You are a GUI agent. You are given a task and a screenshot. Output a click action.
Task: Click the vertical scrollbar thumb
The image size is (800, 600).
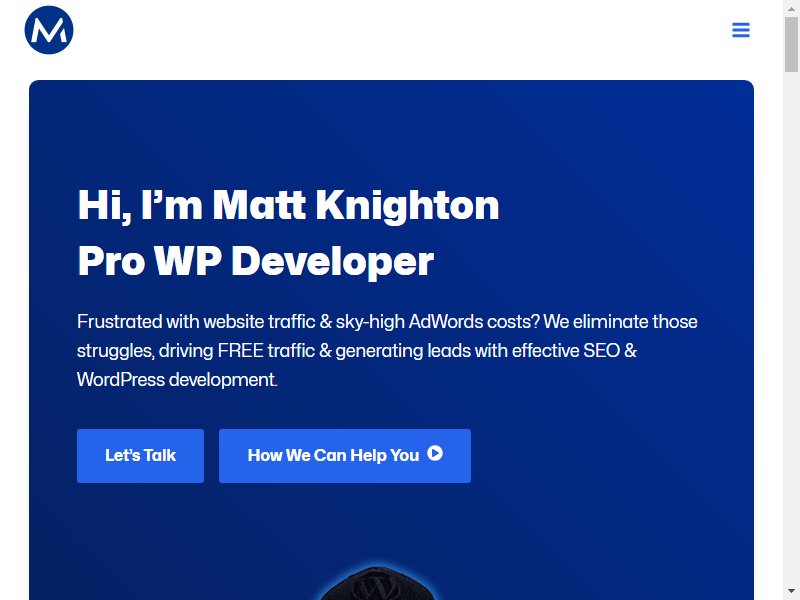click(791, 44)
